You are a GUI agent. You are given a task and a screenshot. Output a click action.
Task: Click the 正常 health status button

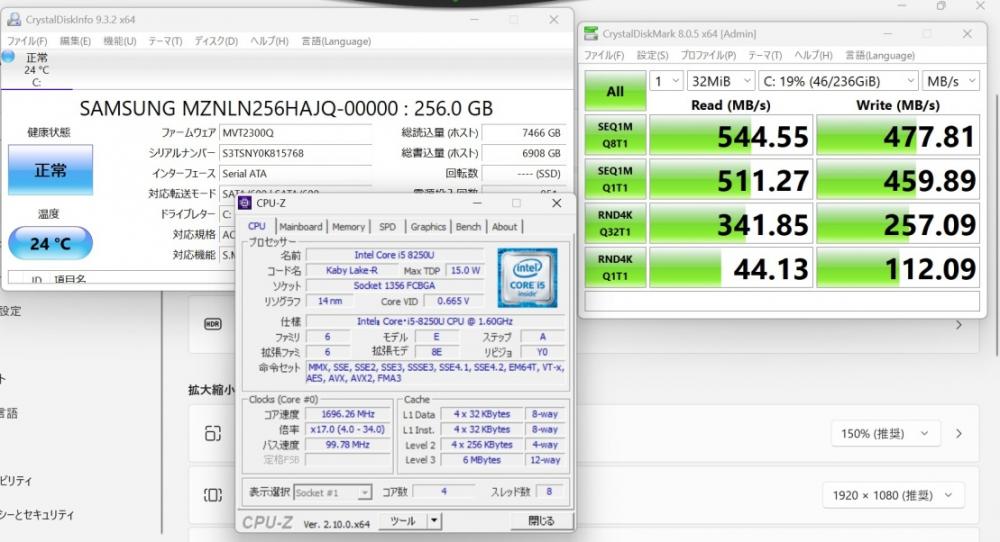(50, 170)
